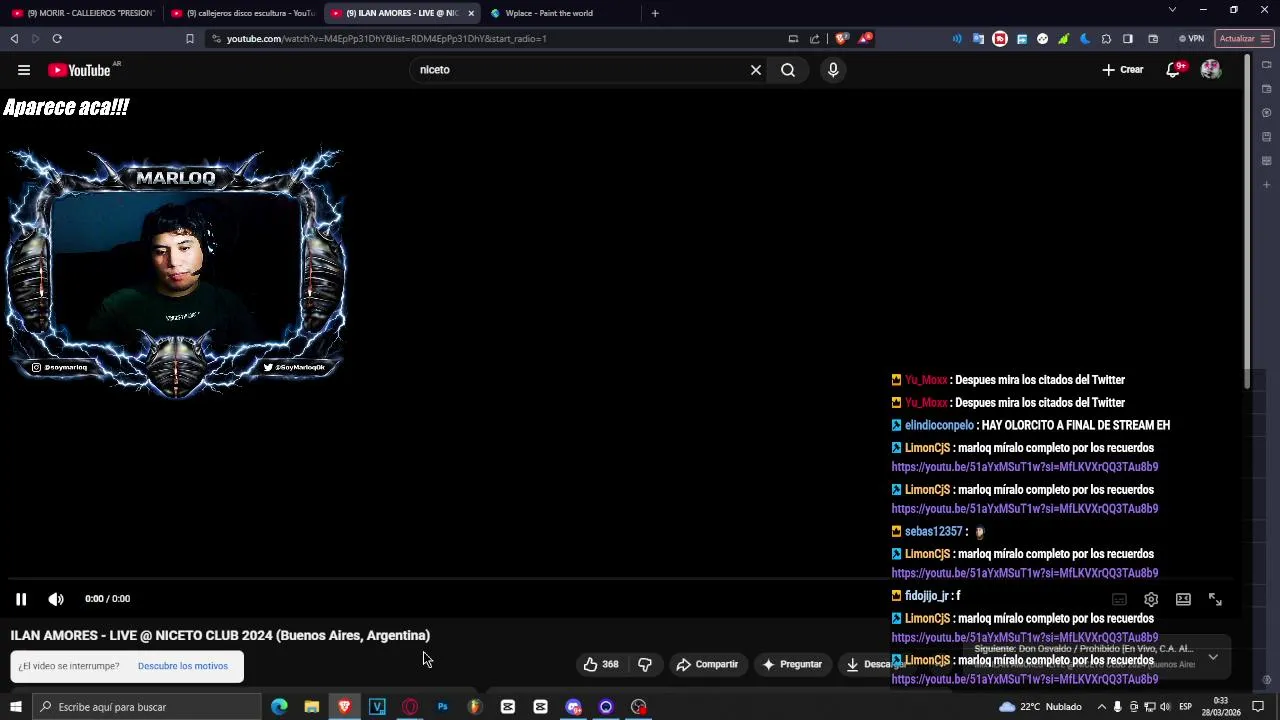Open the Windows Start menu
The width and height of the screenshot is (1280, 720).
16,707
